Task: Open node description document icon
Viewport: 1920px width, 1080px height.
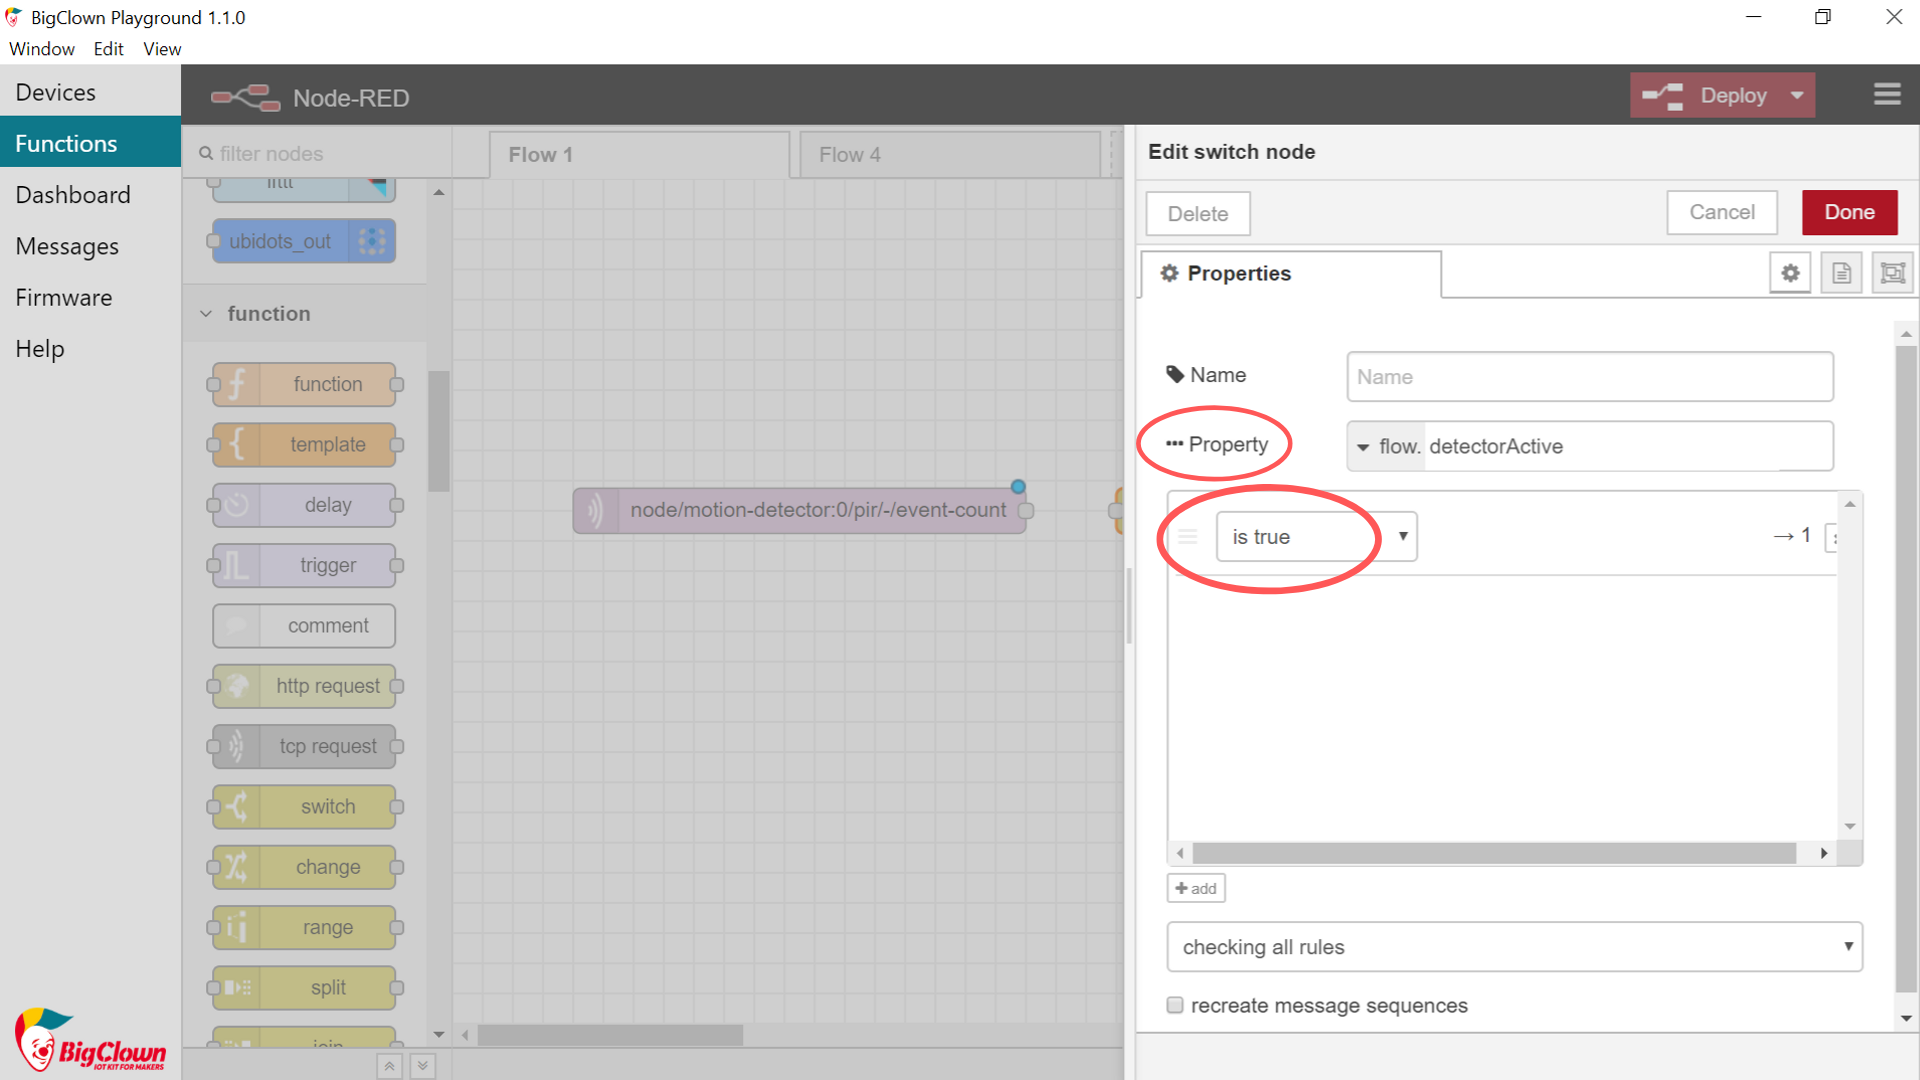Action: (x=1841, y=273)
